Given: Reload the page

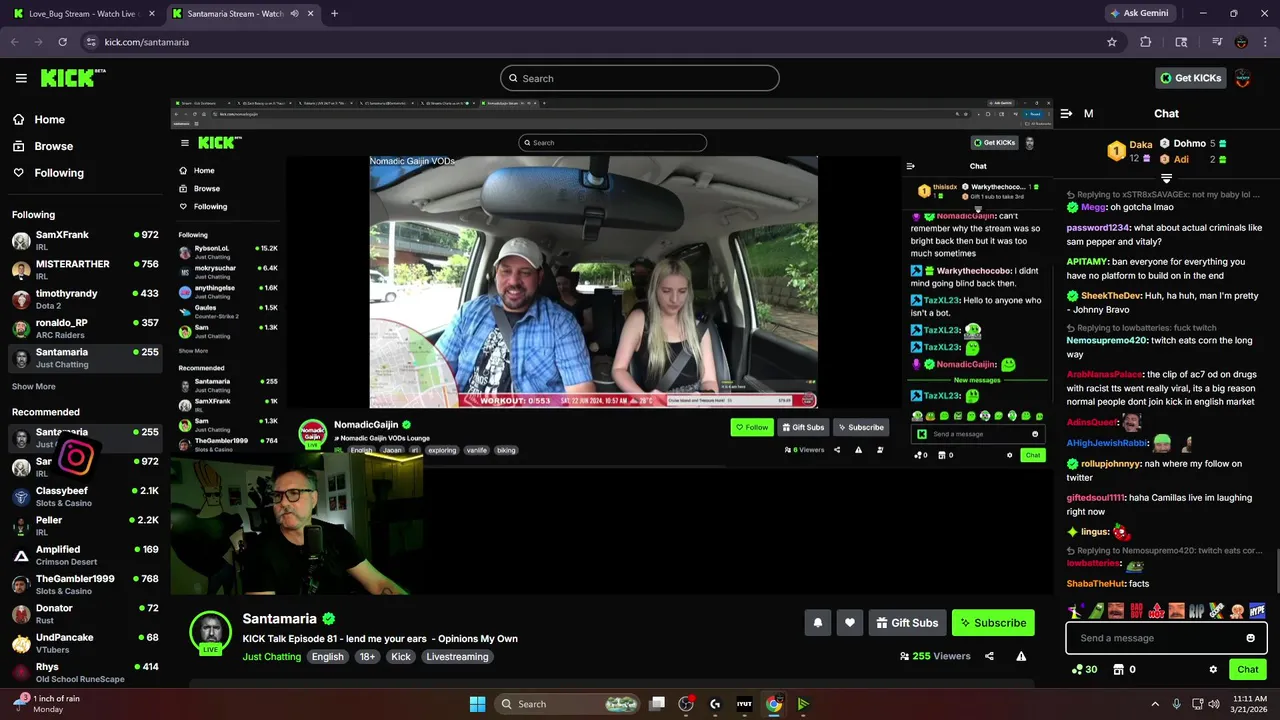Looking at the screenshot, I should pyautogui.click(x=62, y=42).
